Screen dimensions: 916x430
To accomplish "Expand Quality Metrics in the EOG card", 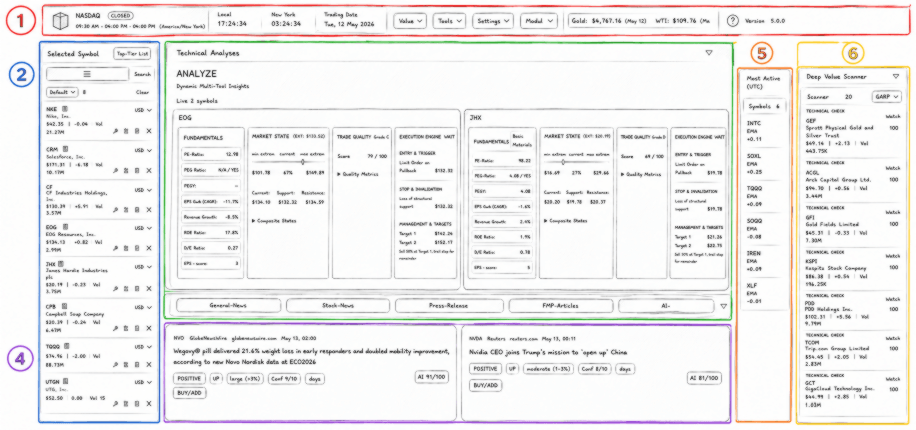I will (358, 174).
